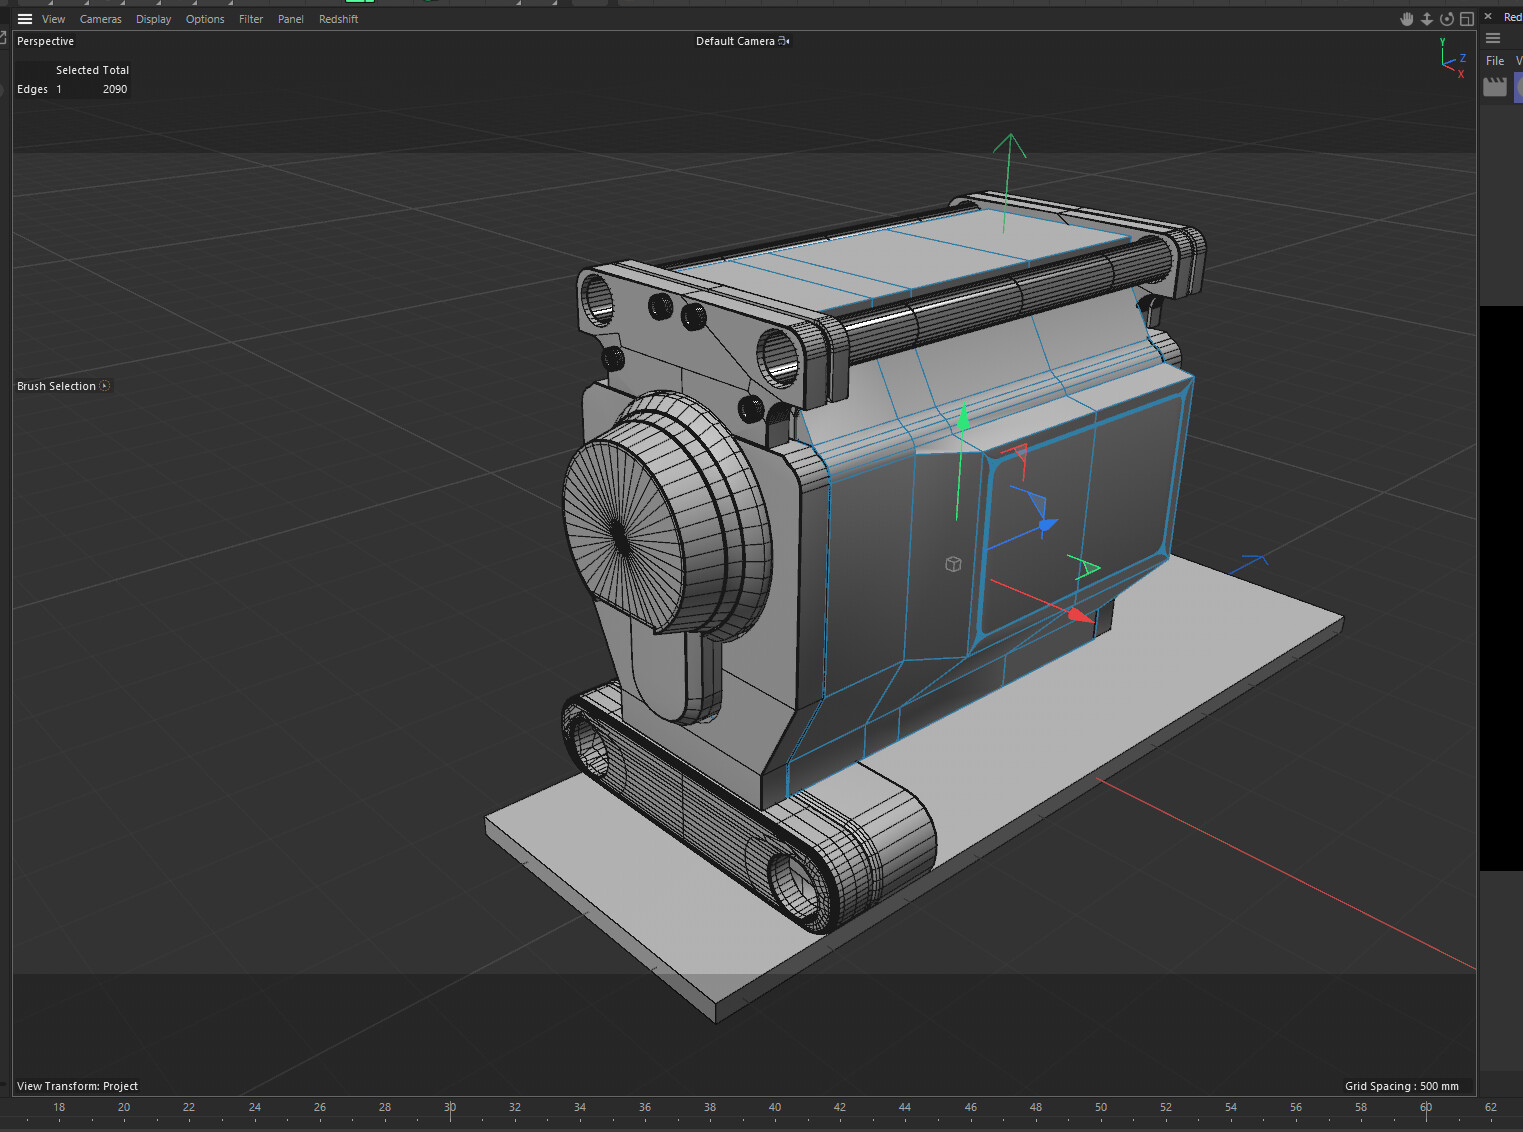Open the Cameras menu
The width and height of the screenshot is (1523, 1132).
[x=100, y=19]
